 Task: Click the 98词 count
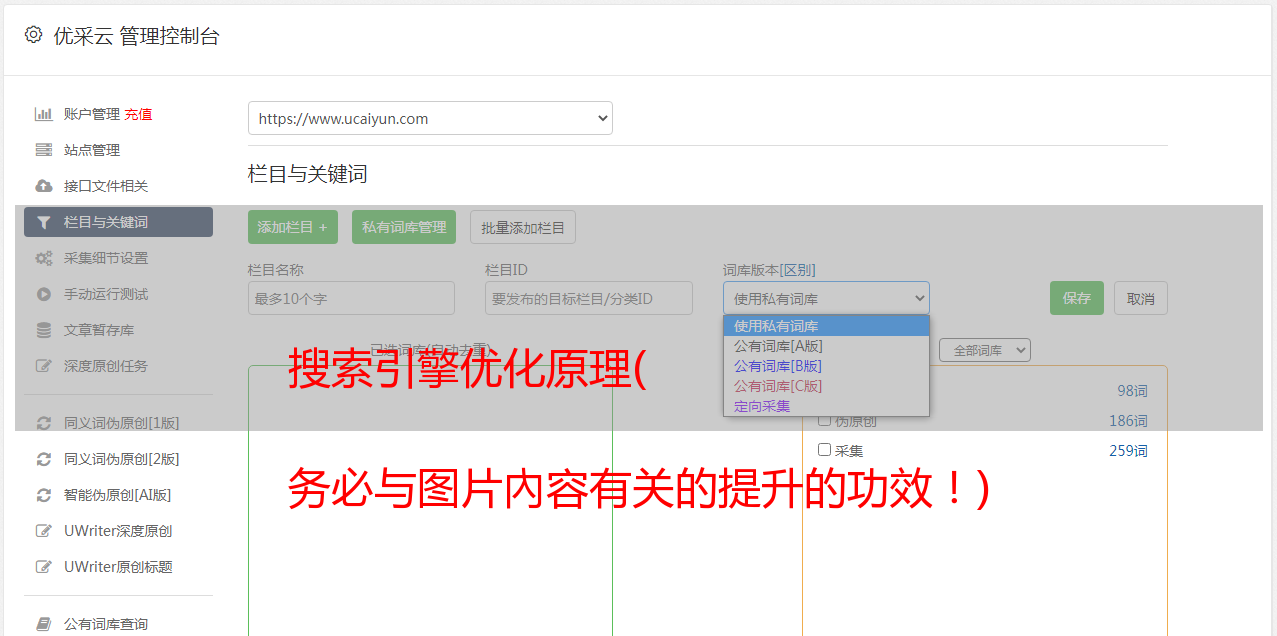point(1132,391)
